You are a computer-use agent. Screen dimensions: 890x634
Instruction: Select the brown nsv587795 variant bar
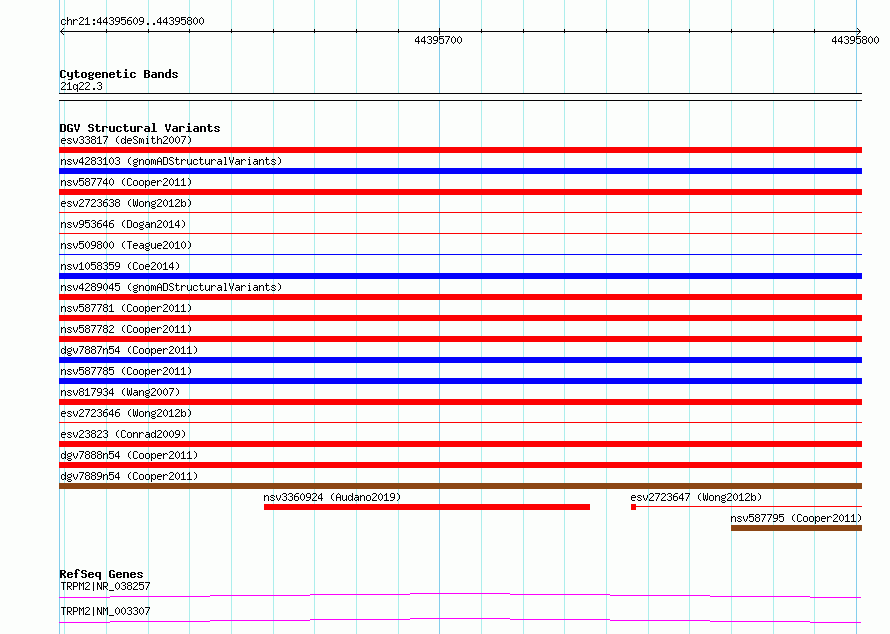point(796,528)
